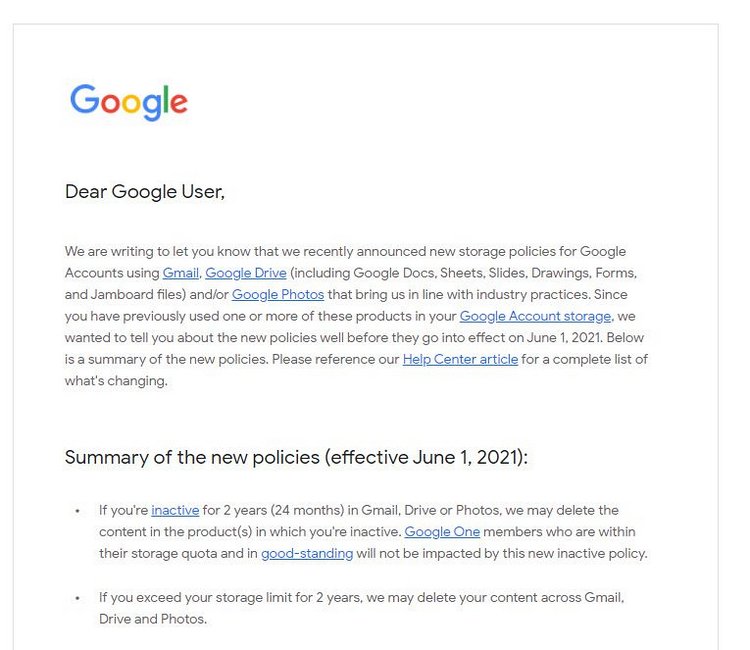This screenshot has width=750, height=650.
Task: Click the bullet marker before 'If you exceed'
Action: (x=77, y=598)
